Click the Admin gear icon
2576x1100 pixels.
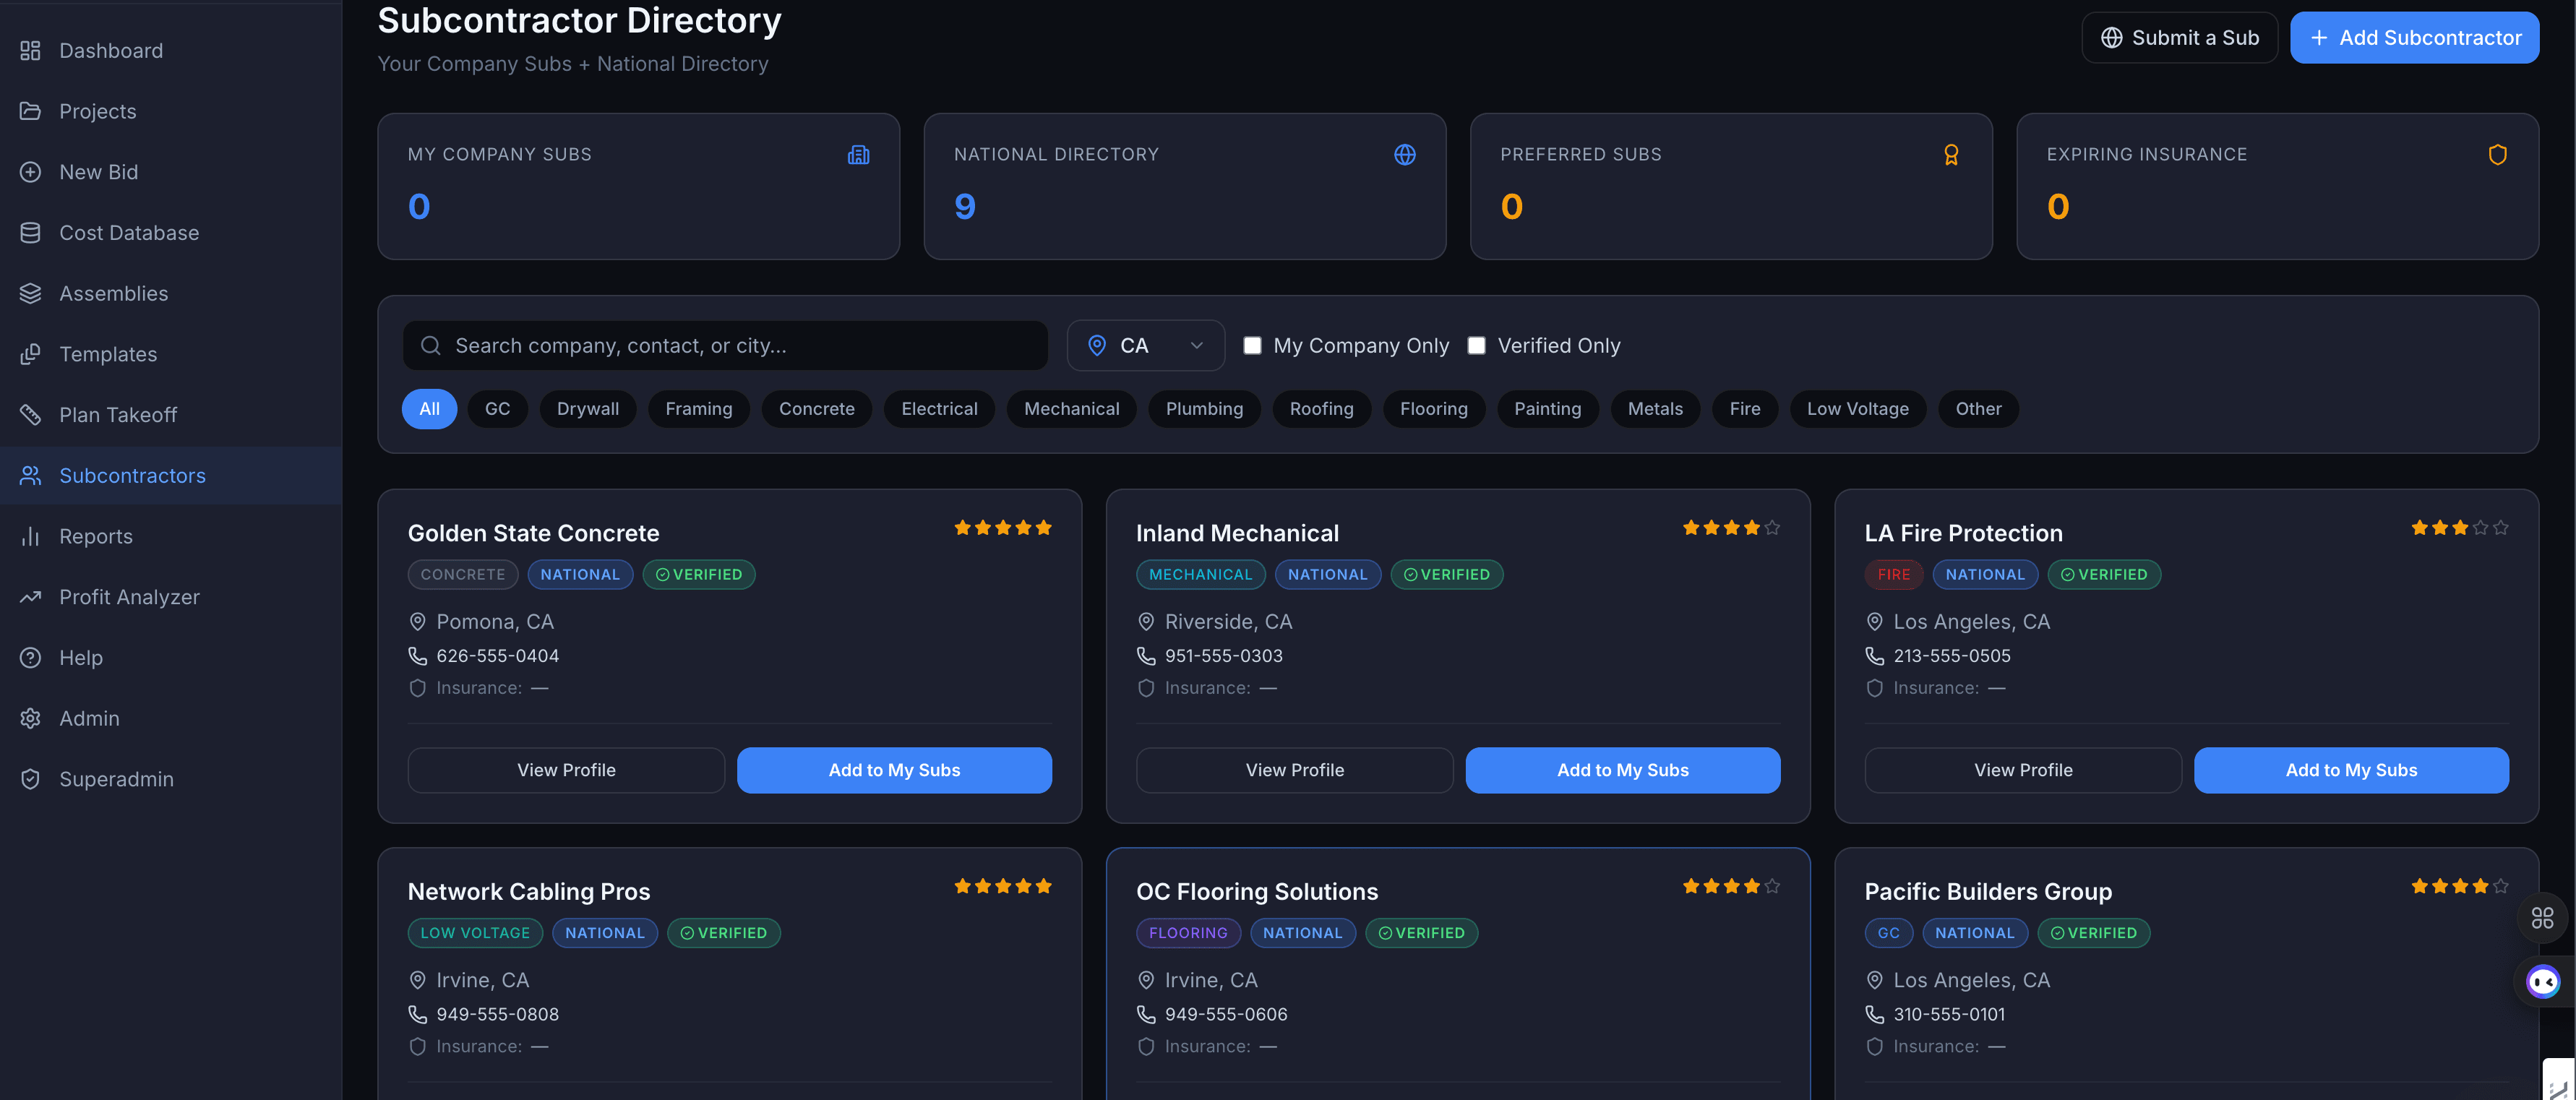30,718
